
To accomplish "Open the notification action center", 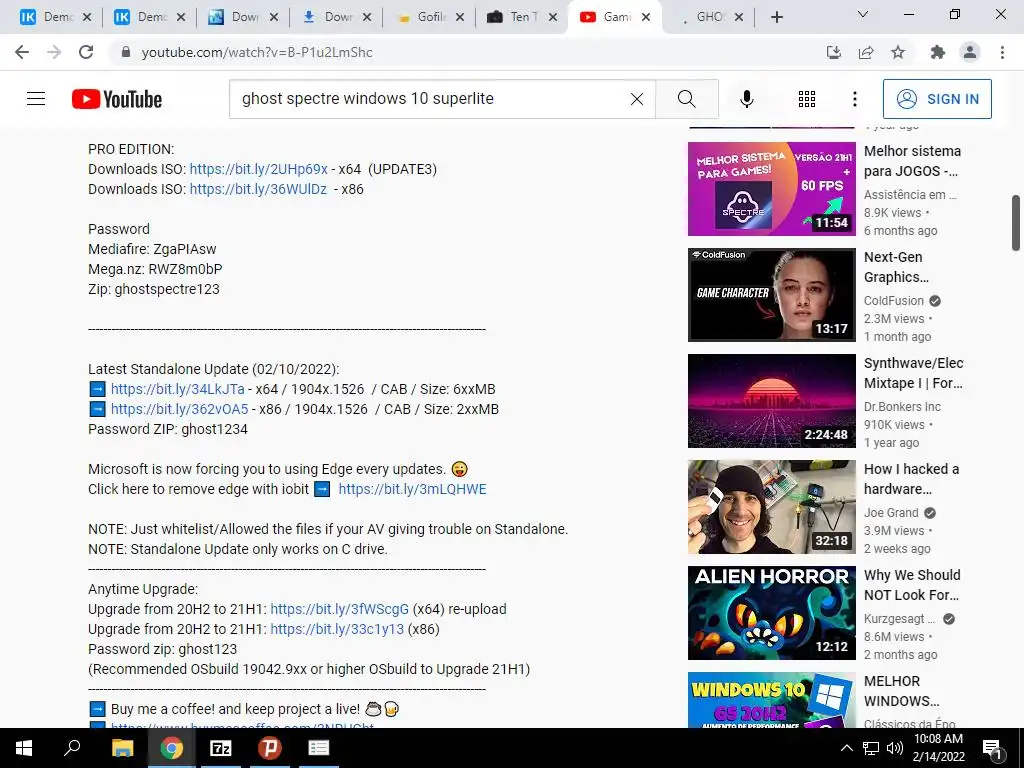I will (x=993, y=749).
